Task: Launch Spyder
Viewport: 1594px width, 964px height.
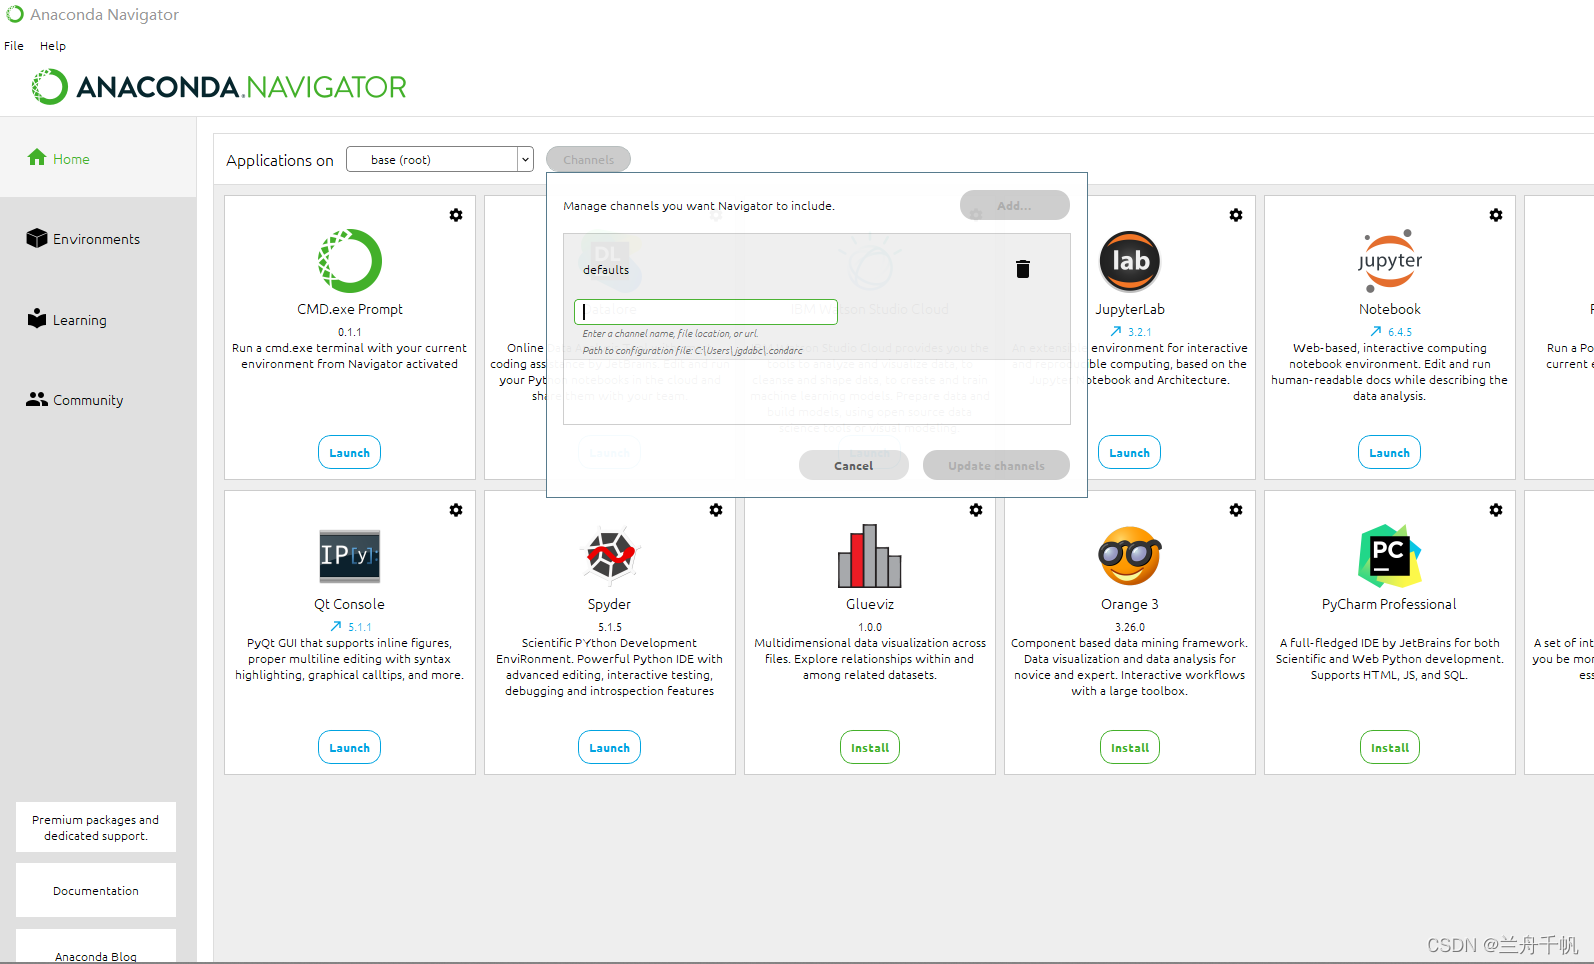Action: 610,747
